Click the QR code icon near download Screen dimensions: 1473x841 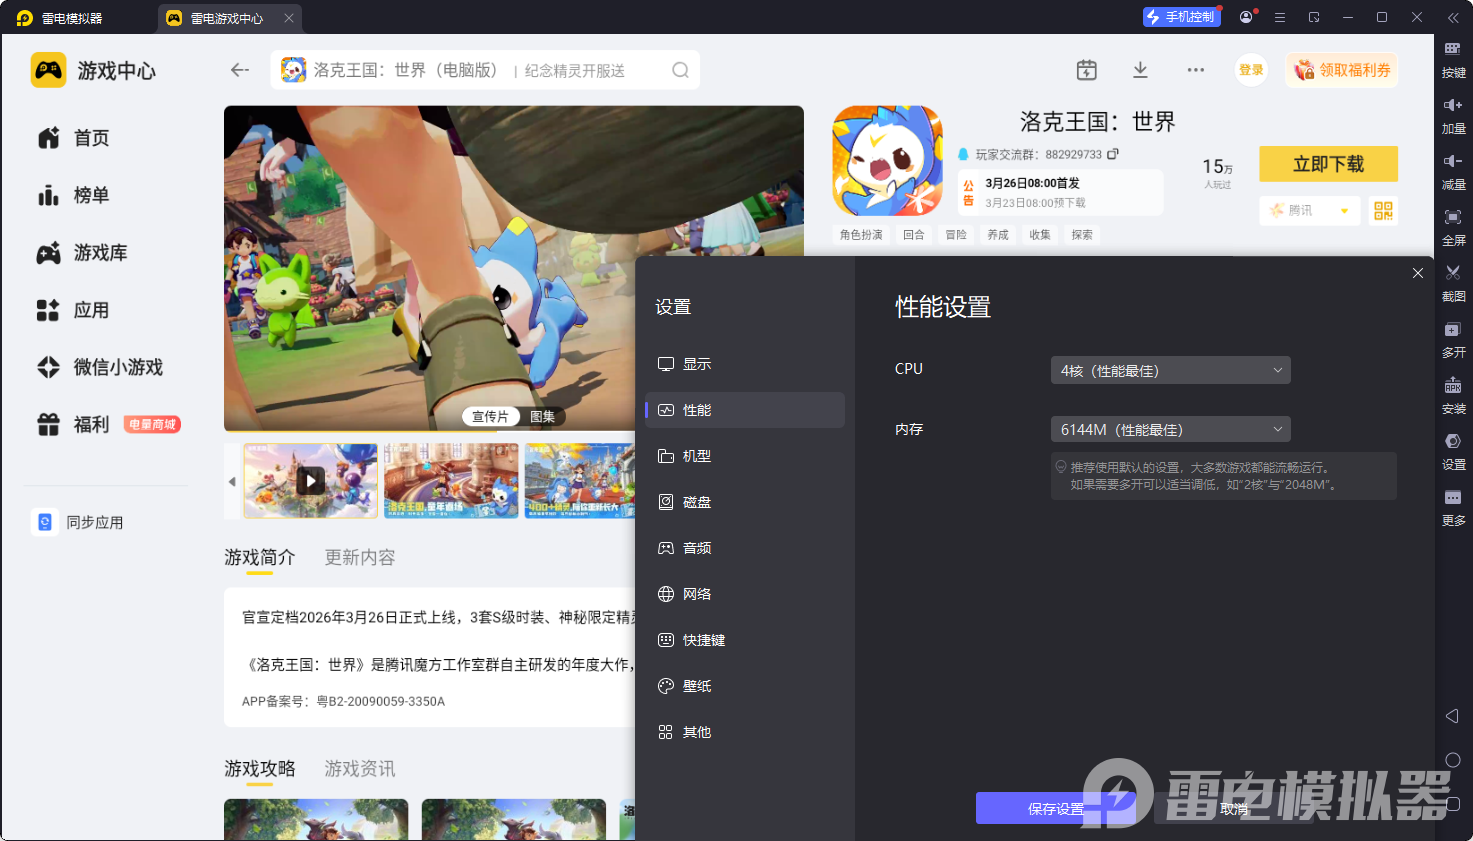click(1383, 211)
